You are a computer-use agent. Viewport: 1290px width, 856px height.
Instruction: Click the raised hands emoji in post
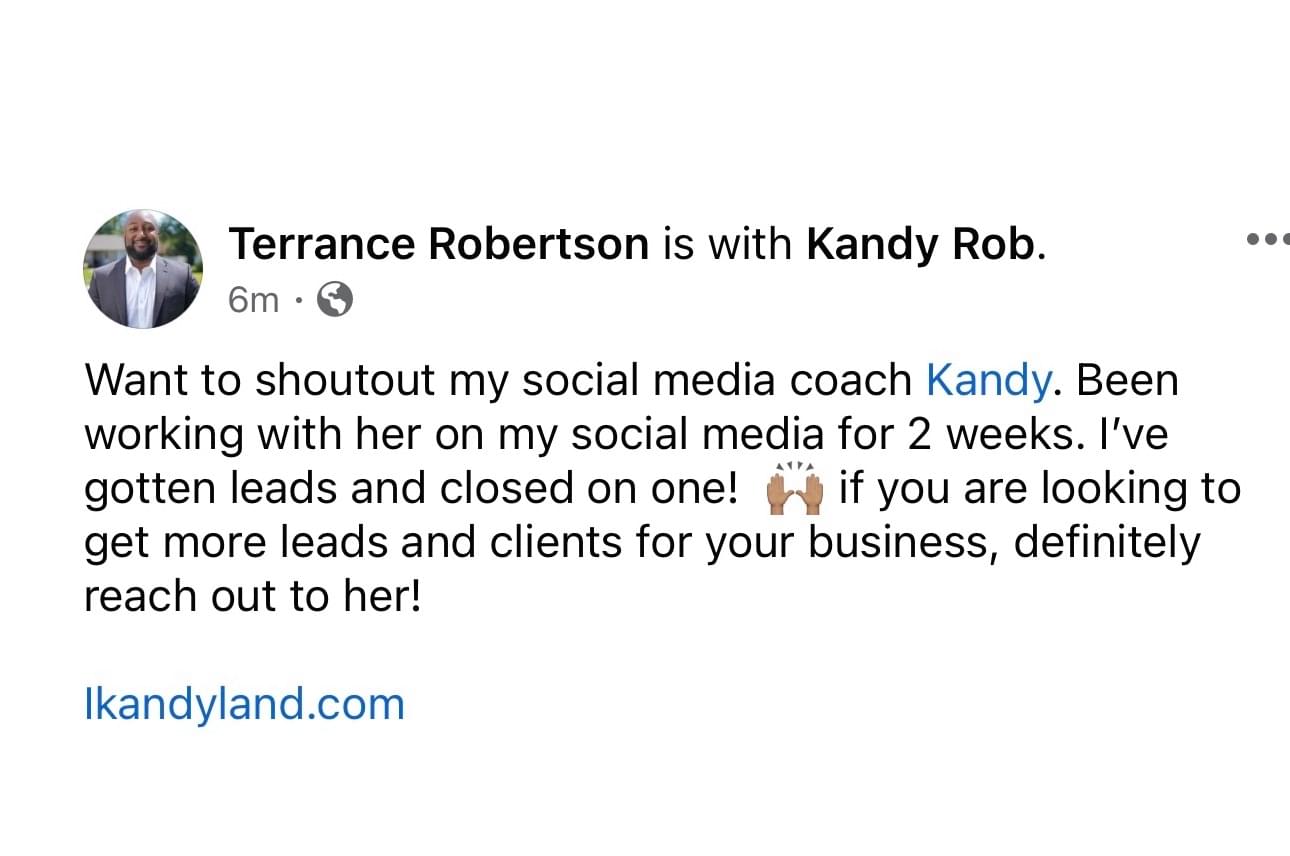[x=793, y=490]
